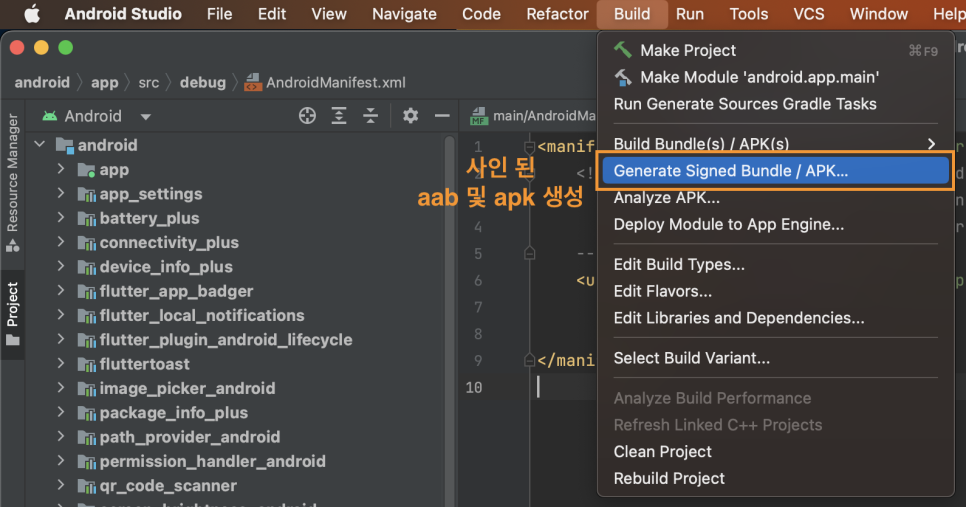
Task: Expand the device_info_plus tree node
Action: click(60, 266)
